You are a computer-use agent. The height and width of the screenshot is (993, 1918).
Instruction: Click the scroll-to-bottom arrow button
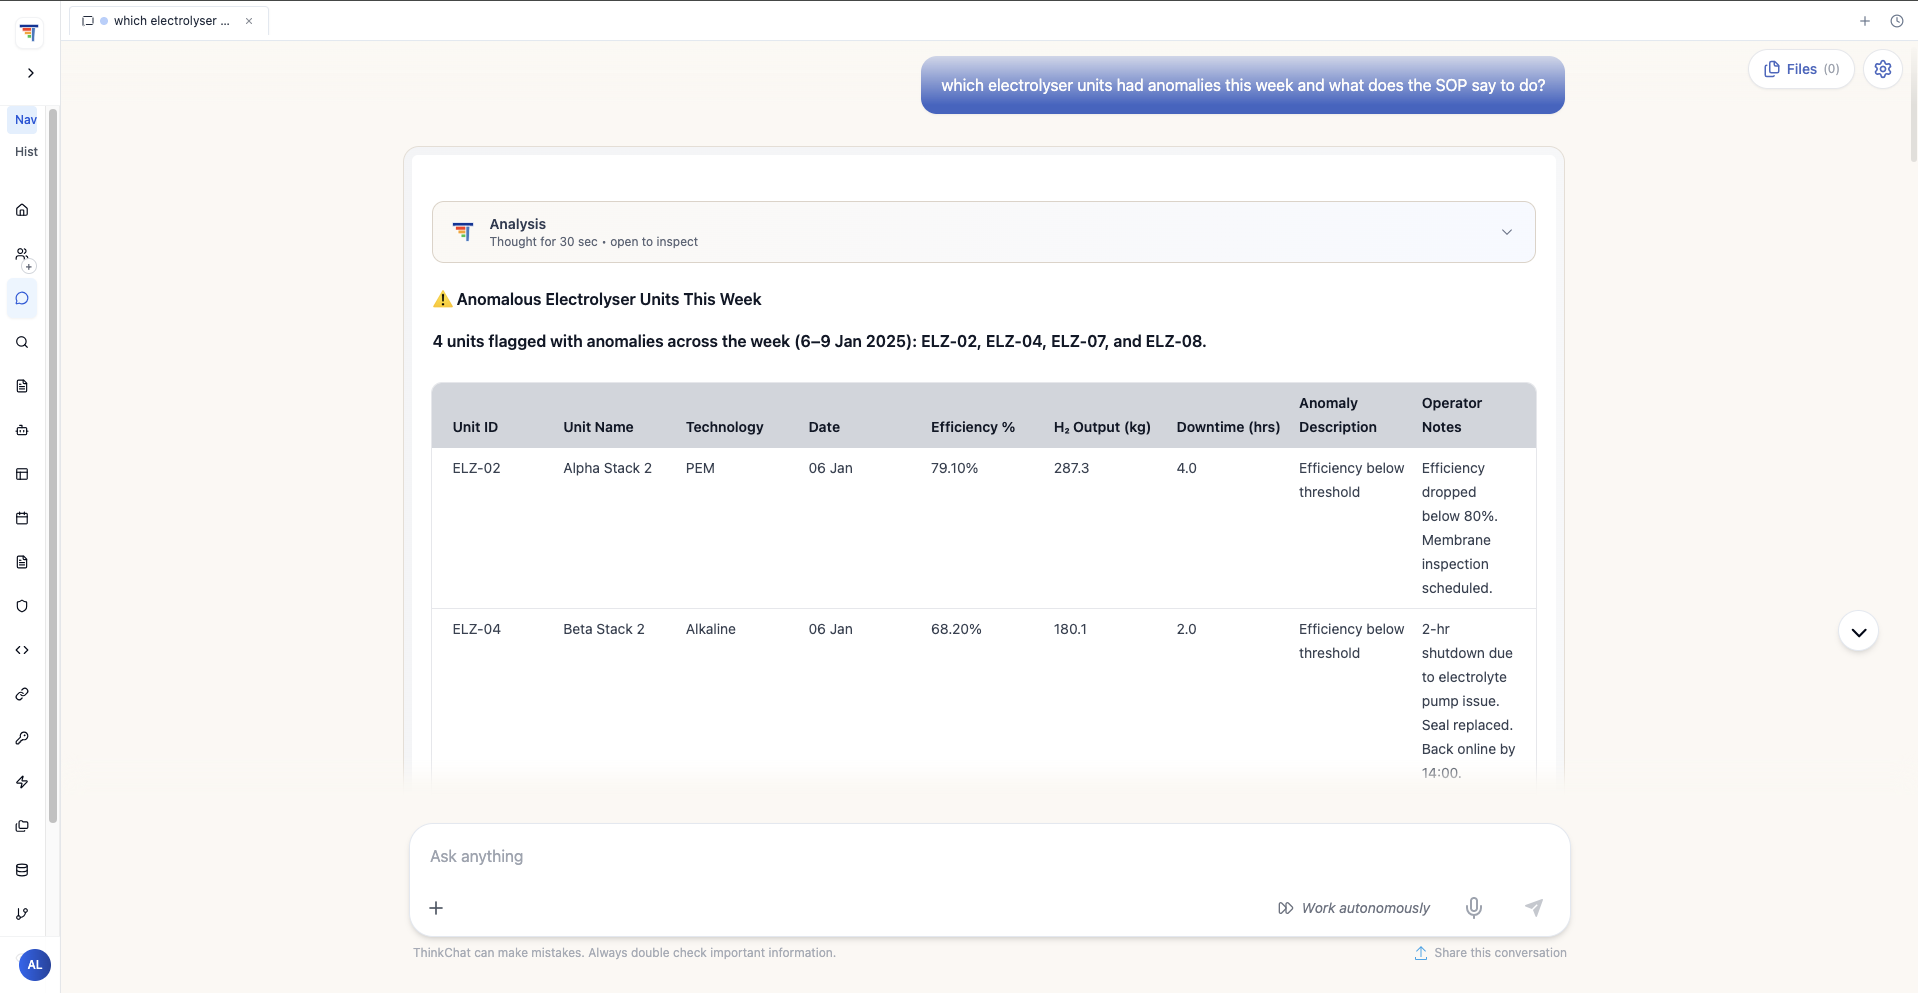[x=1858, y=632]
